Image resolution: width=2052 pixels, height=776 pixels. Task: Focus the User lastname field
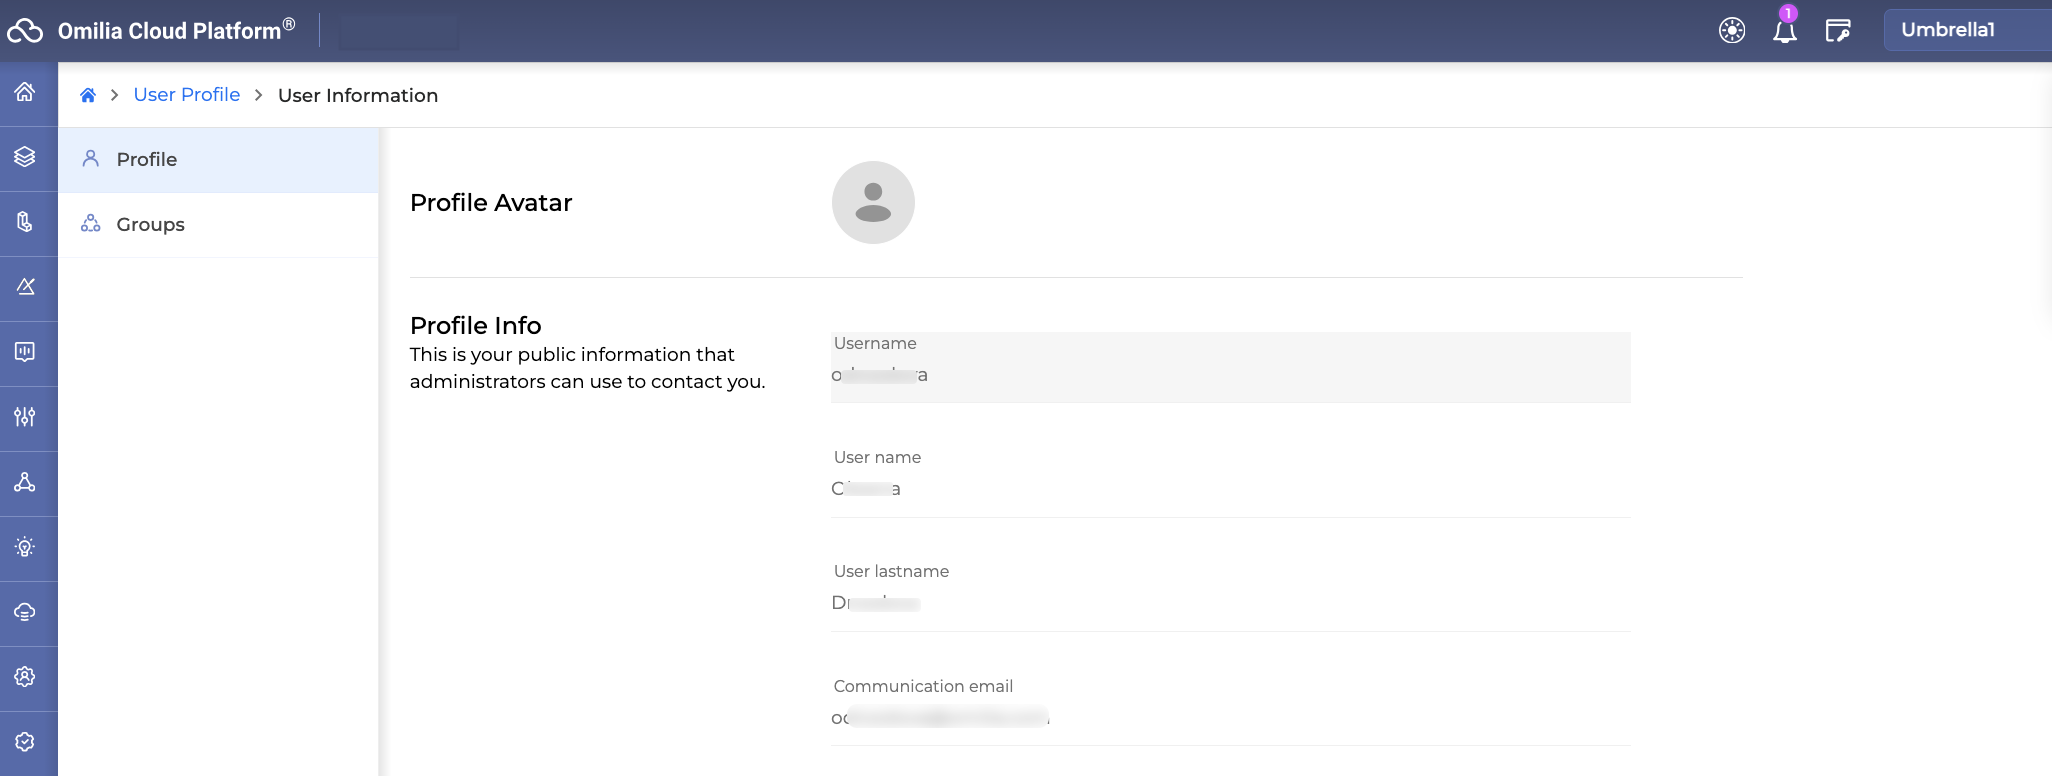pos(1230,603)
